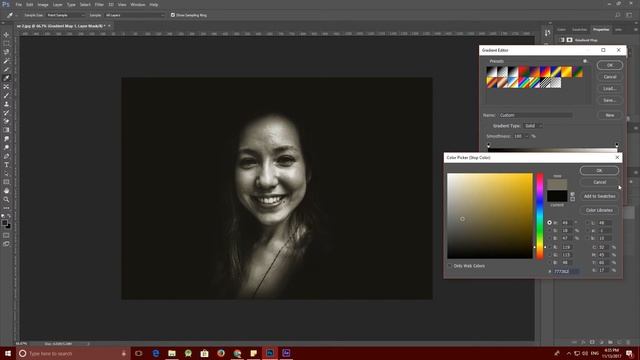The height and width of the screenshot is (360, 640).
Task: Select the Zoom tool
Action: (6, 199)
